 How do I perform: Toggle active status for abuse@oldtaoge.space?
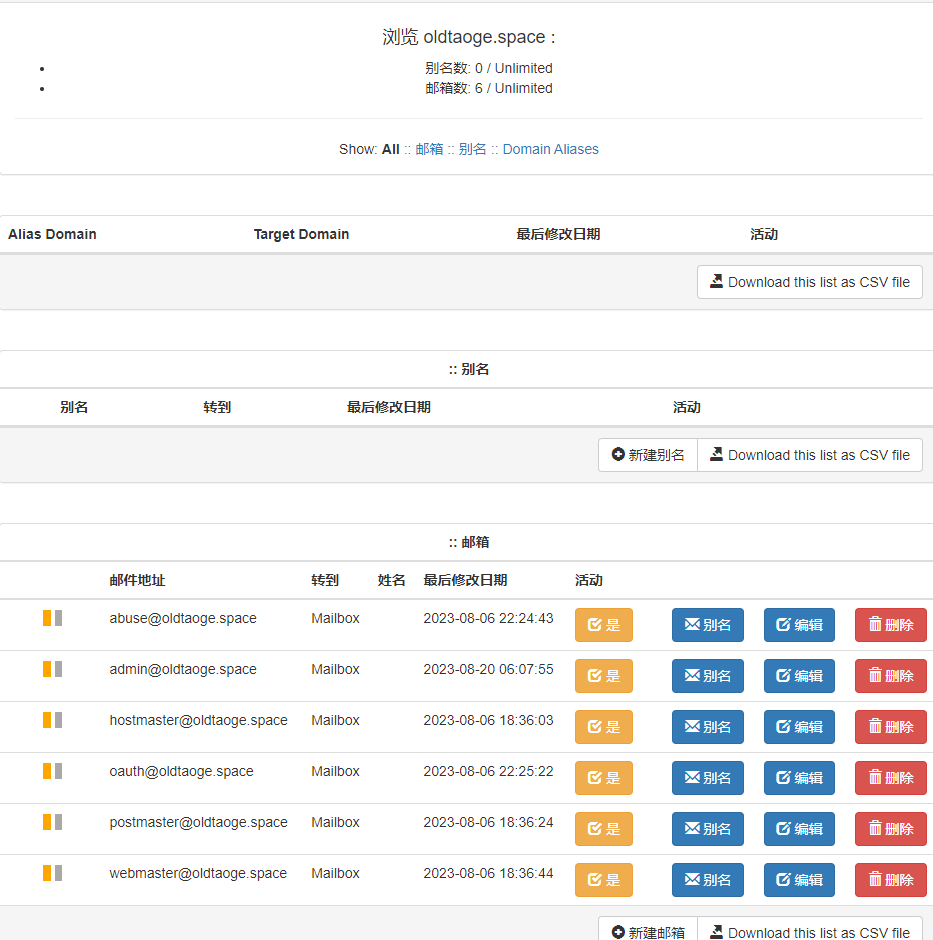(603, 625)
